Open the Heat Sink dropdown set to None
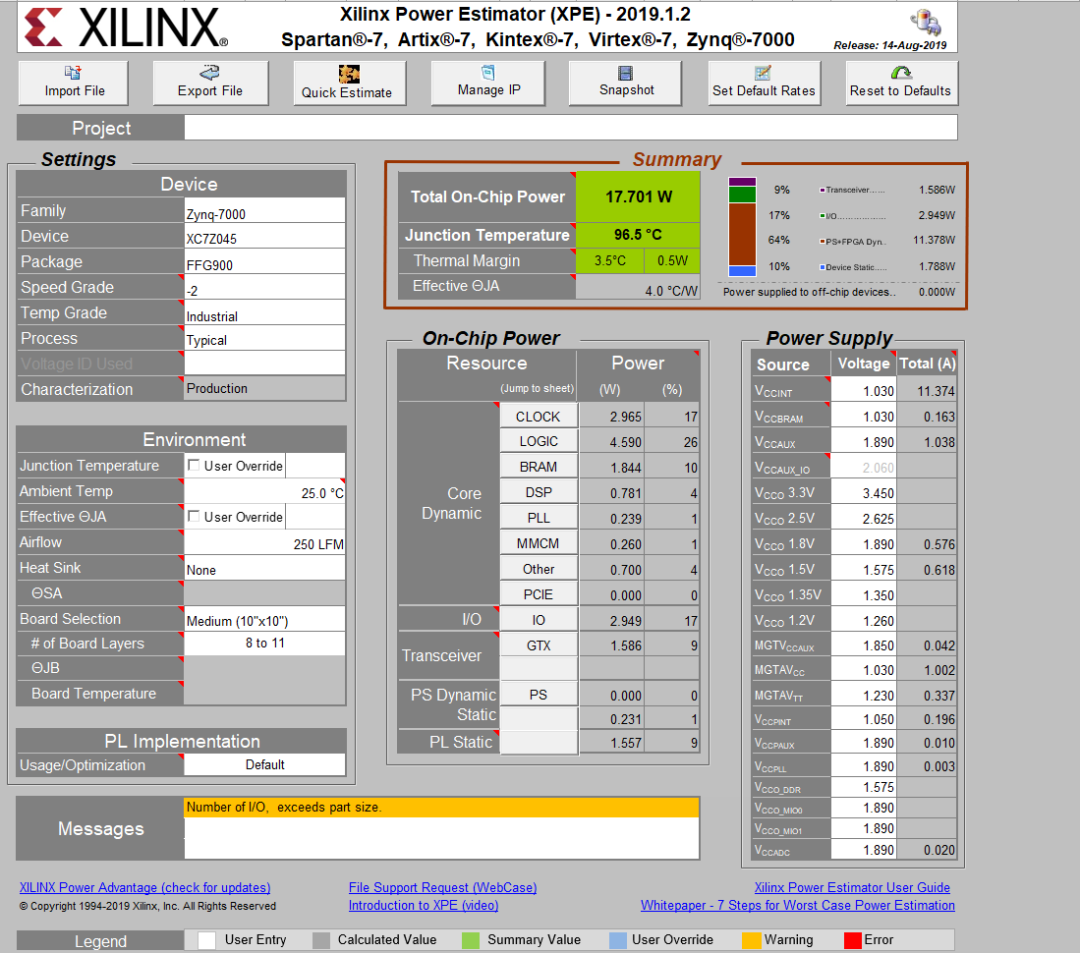This screenshot has height=953, width=1080. 264,568
